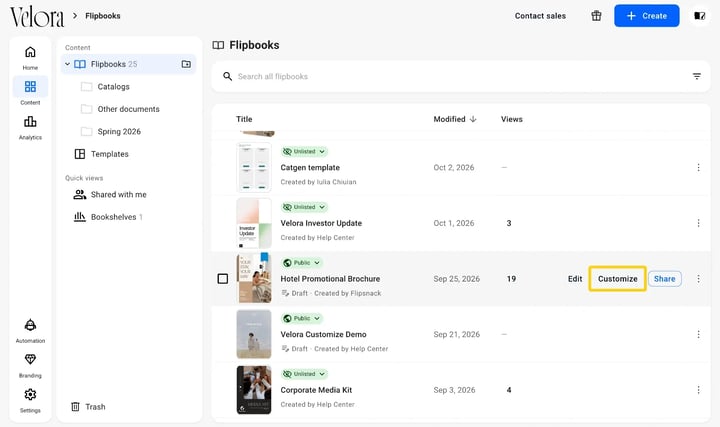Click the Sep 25, 2026 date cell
The height and width of the screenshot is (427, 720).
click(456, 279)
